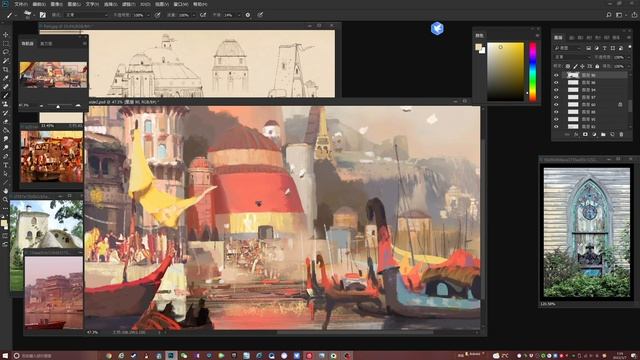Add a layer style with fx icon

pyautogui.click(x=576, y=134)
